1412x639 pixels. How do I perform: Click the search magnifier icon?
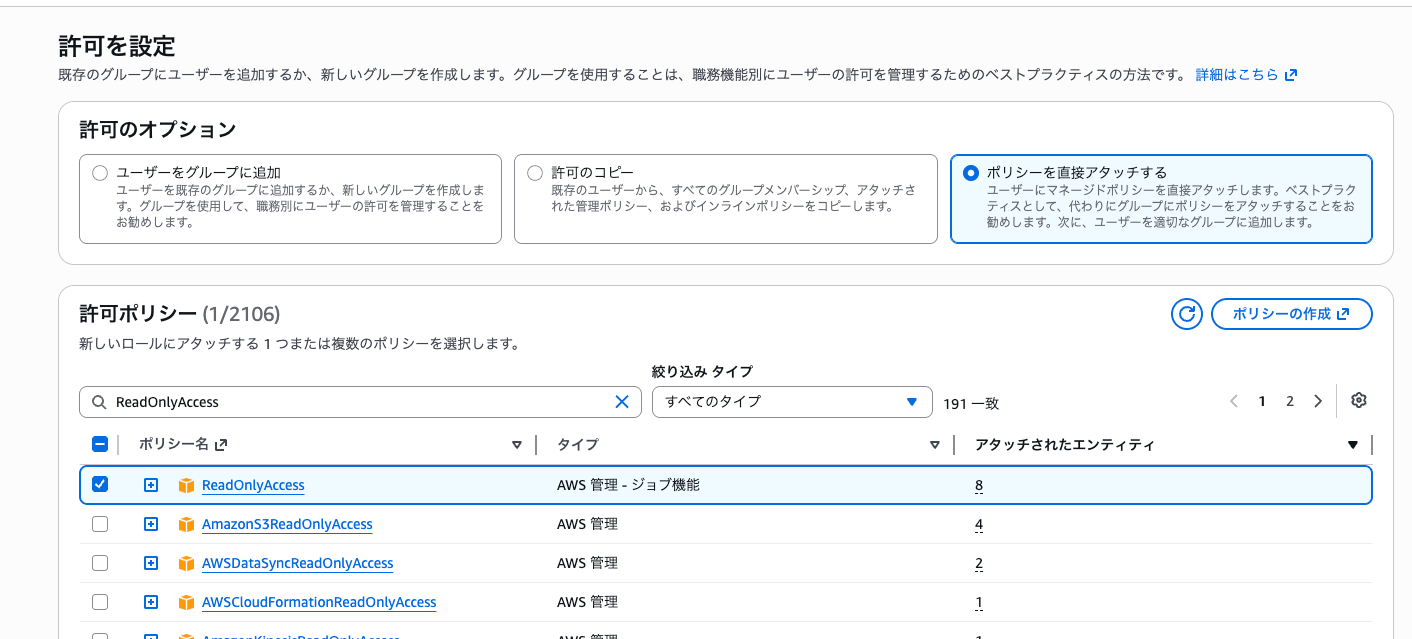(x=99, y=402)
